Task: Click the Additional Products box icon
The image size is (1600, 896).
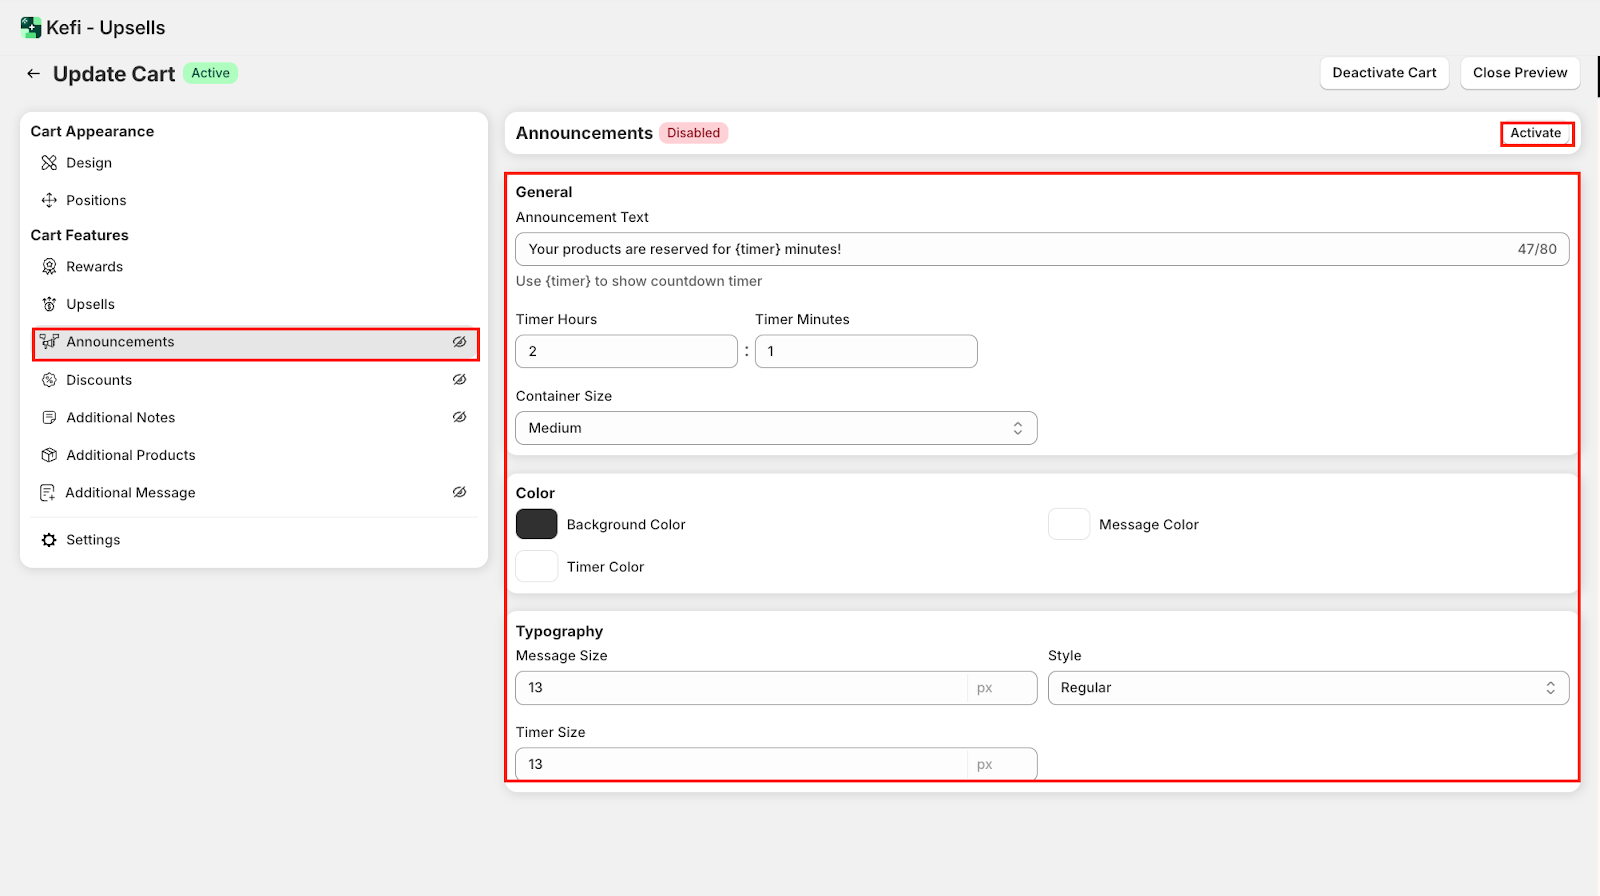Action: [49, 455]
